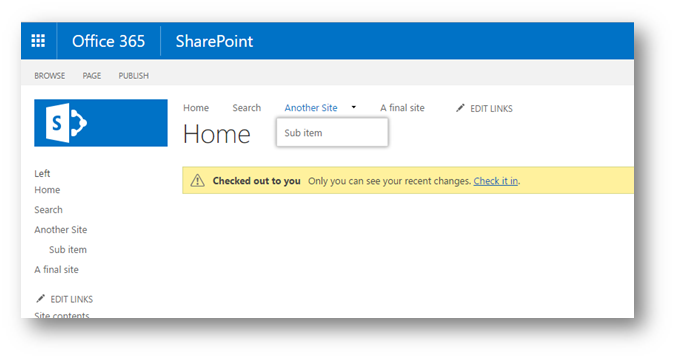Open Another Site in top navigation
The image size is (676, 360).
(x=311, y=108)
